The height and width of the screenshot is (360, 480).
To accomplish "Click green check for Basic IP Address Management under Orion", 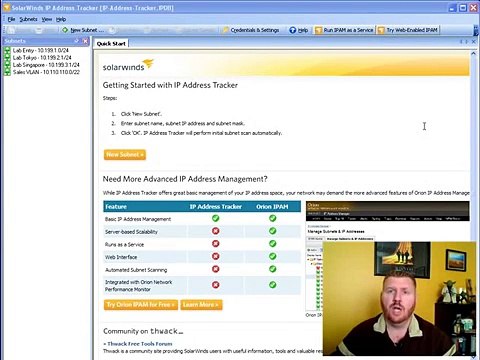I will pyautogui.click(x=273, y=218).
